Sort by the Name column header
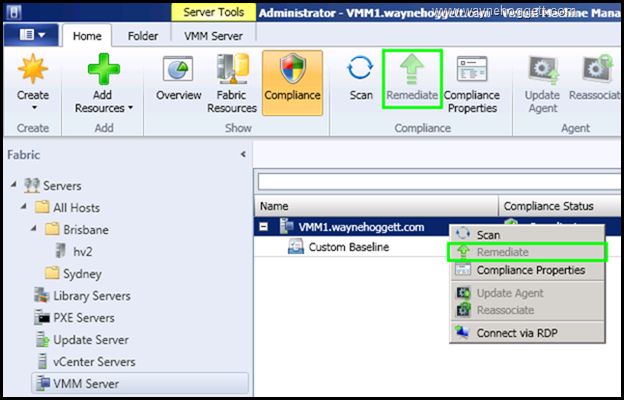 [x=376, y=206]
